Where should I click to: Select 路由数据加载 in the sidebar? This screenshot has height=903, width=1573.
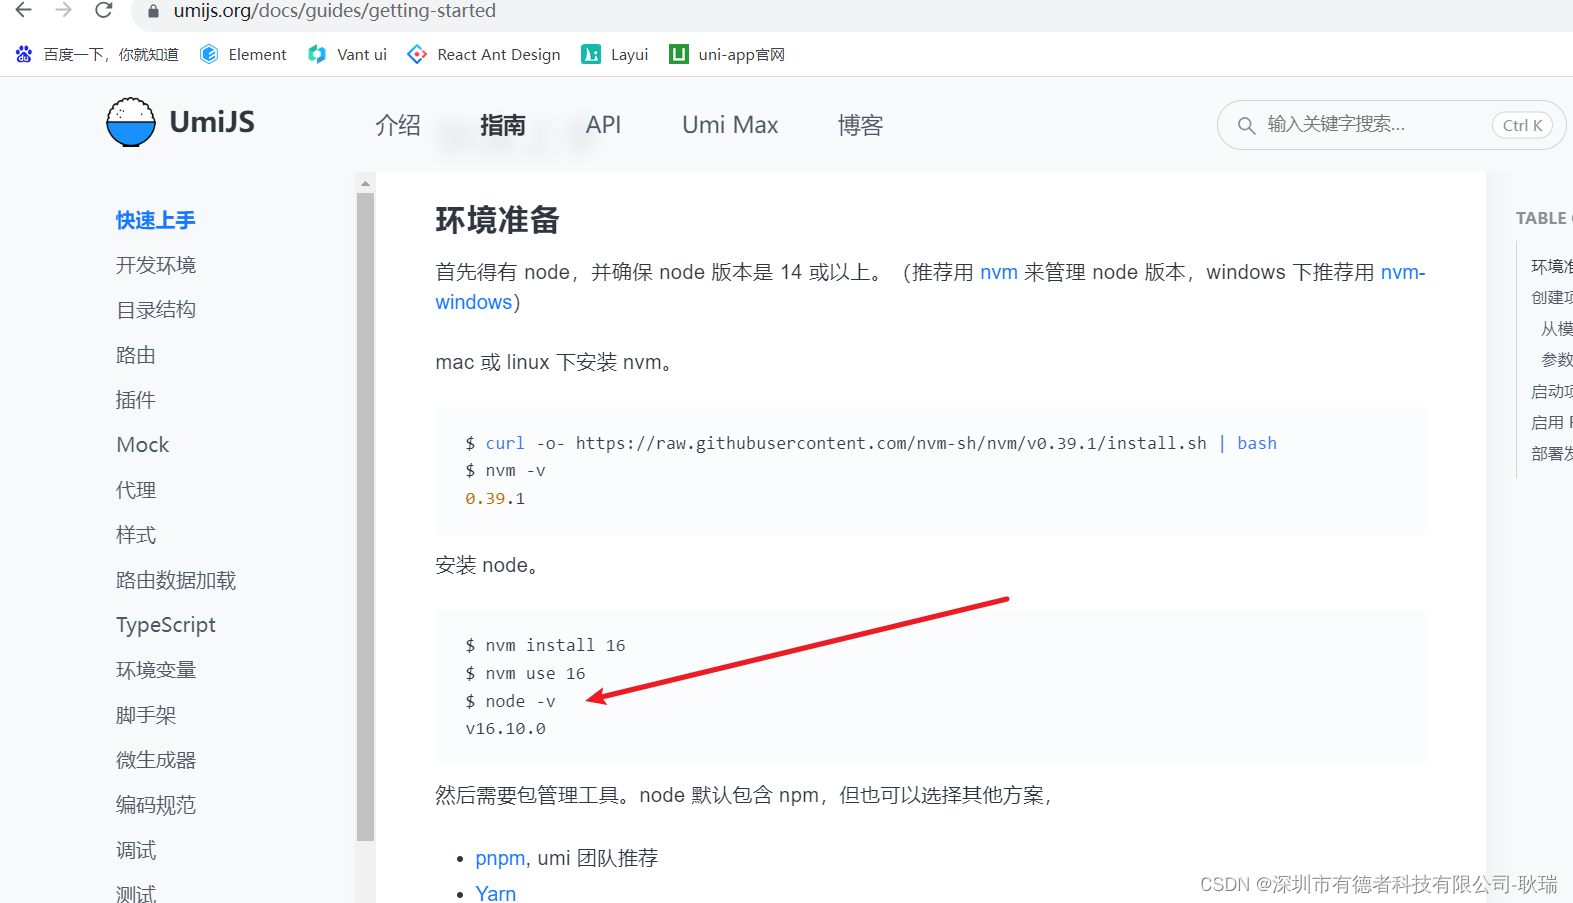[x=176, y=580]
